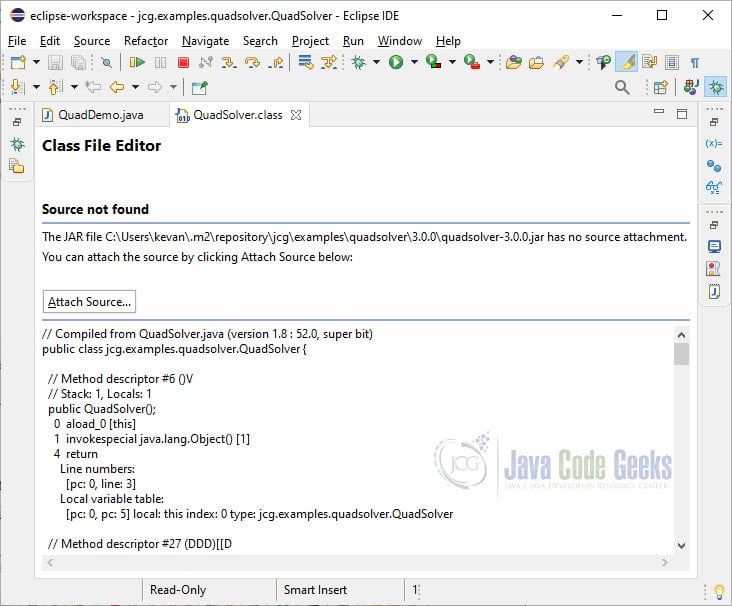Screen dimensions: 732x606
Task: Click the Disconnect icon
Action: coord(206,62)
